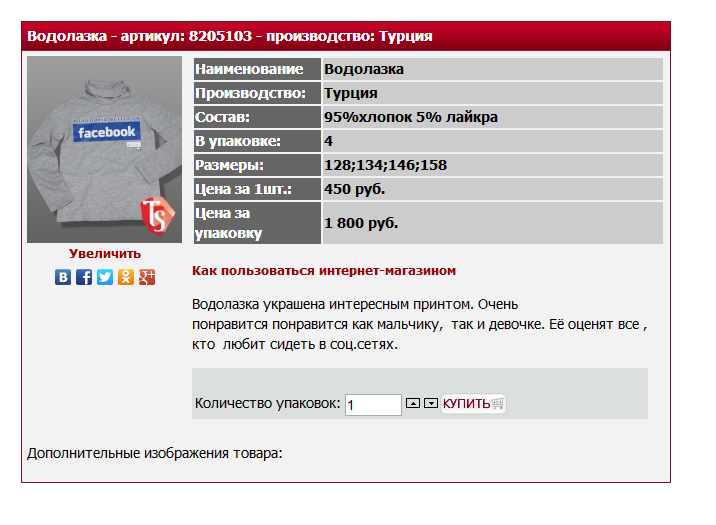Share on Google Plus icon
The image size is (716, 525).
147,277
